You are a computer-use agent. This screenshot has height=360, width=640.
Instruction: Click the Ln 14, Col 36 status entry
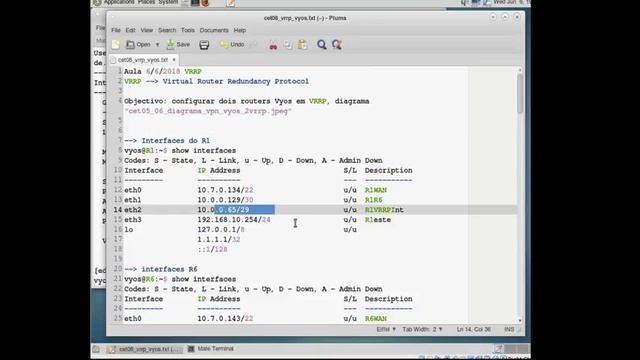[x=473, y=329]
